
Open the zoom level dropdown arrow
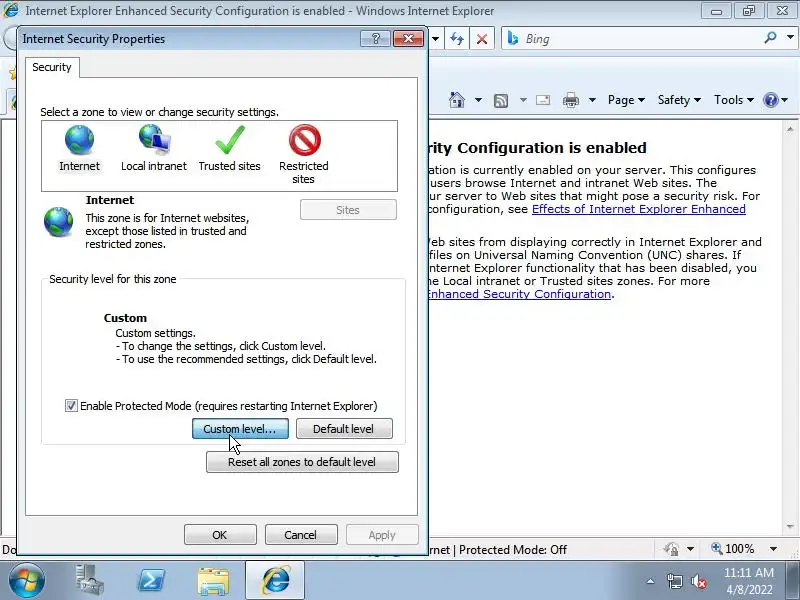coord(773,549)
